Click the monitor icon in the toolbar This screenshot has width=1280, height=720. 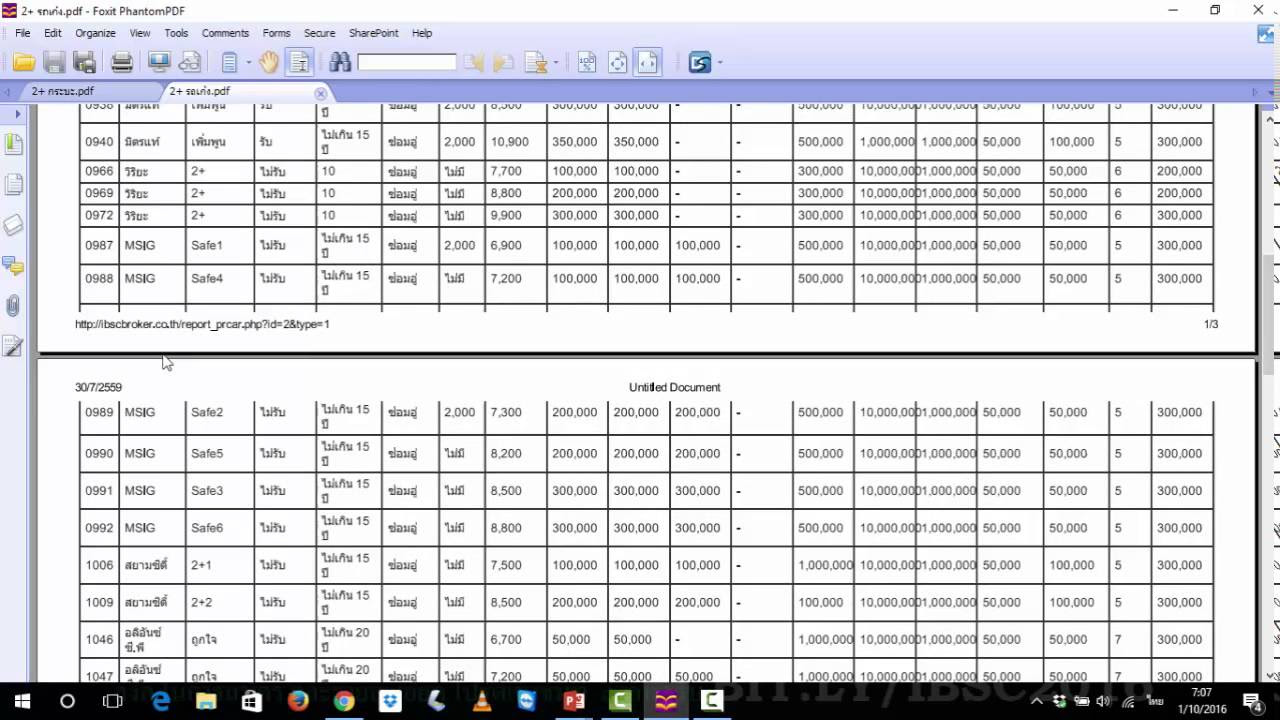coord(159,63)
